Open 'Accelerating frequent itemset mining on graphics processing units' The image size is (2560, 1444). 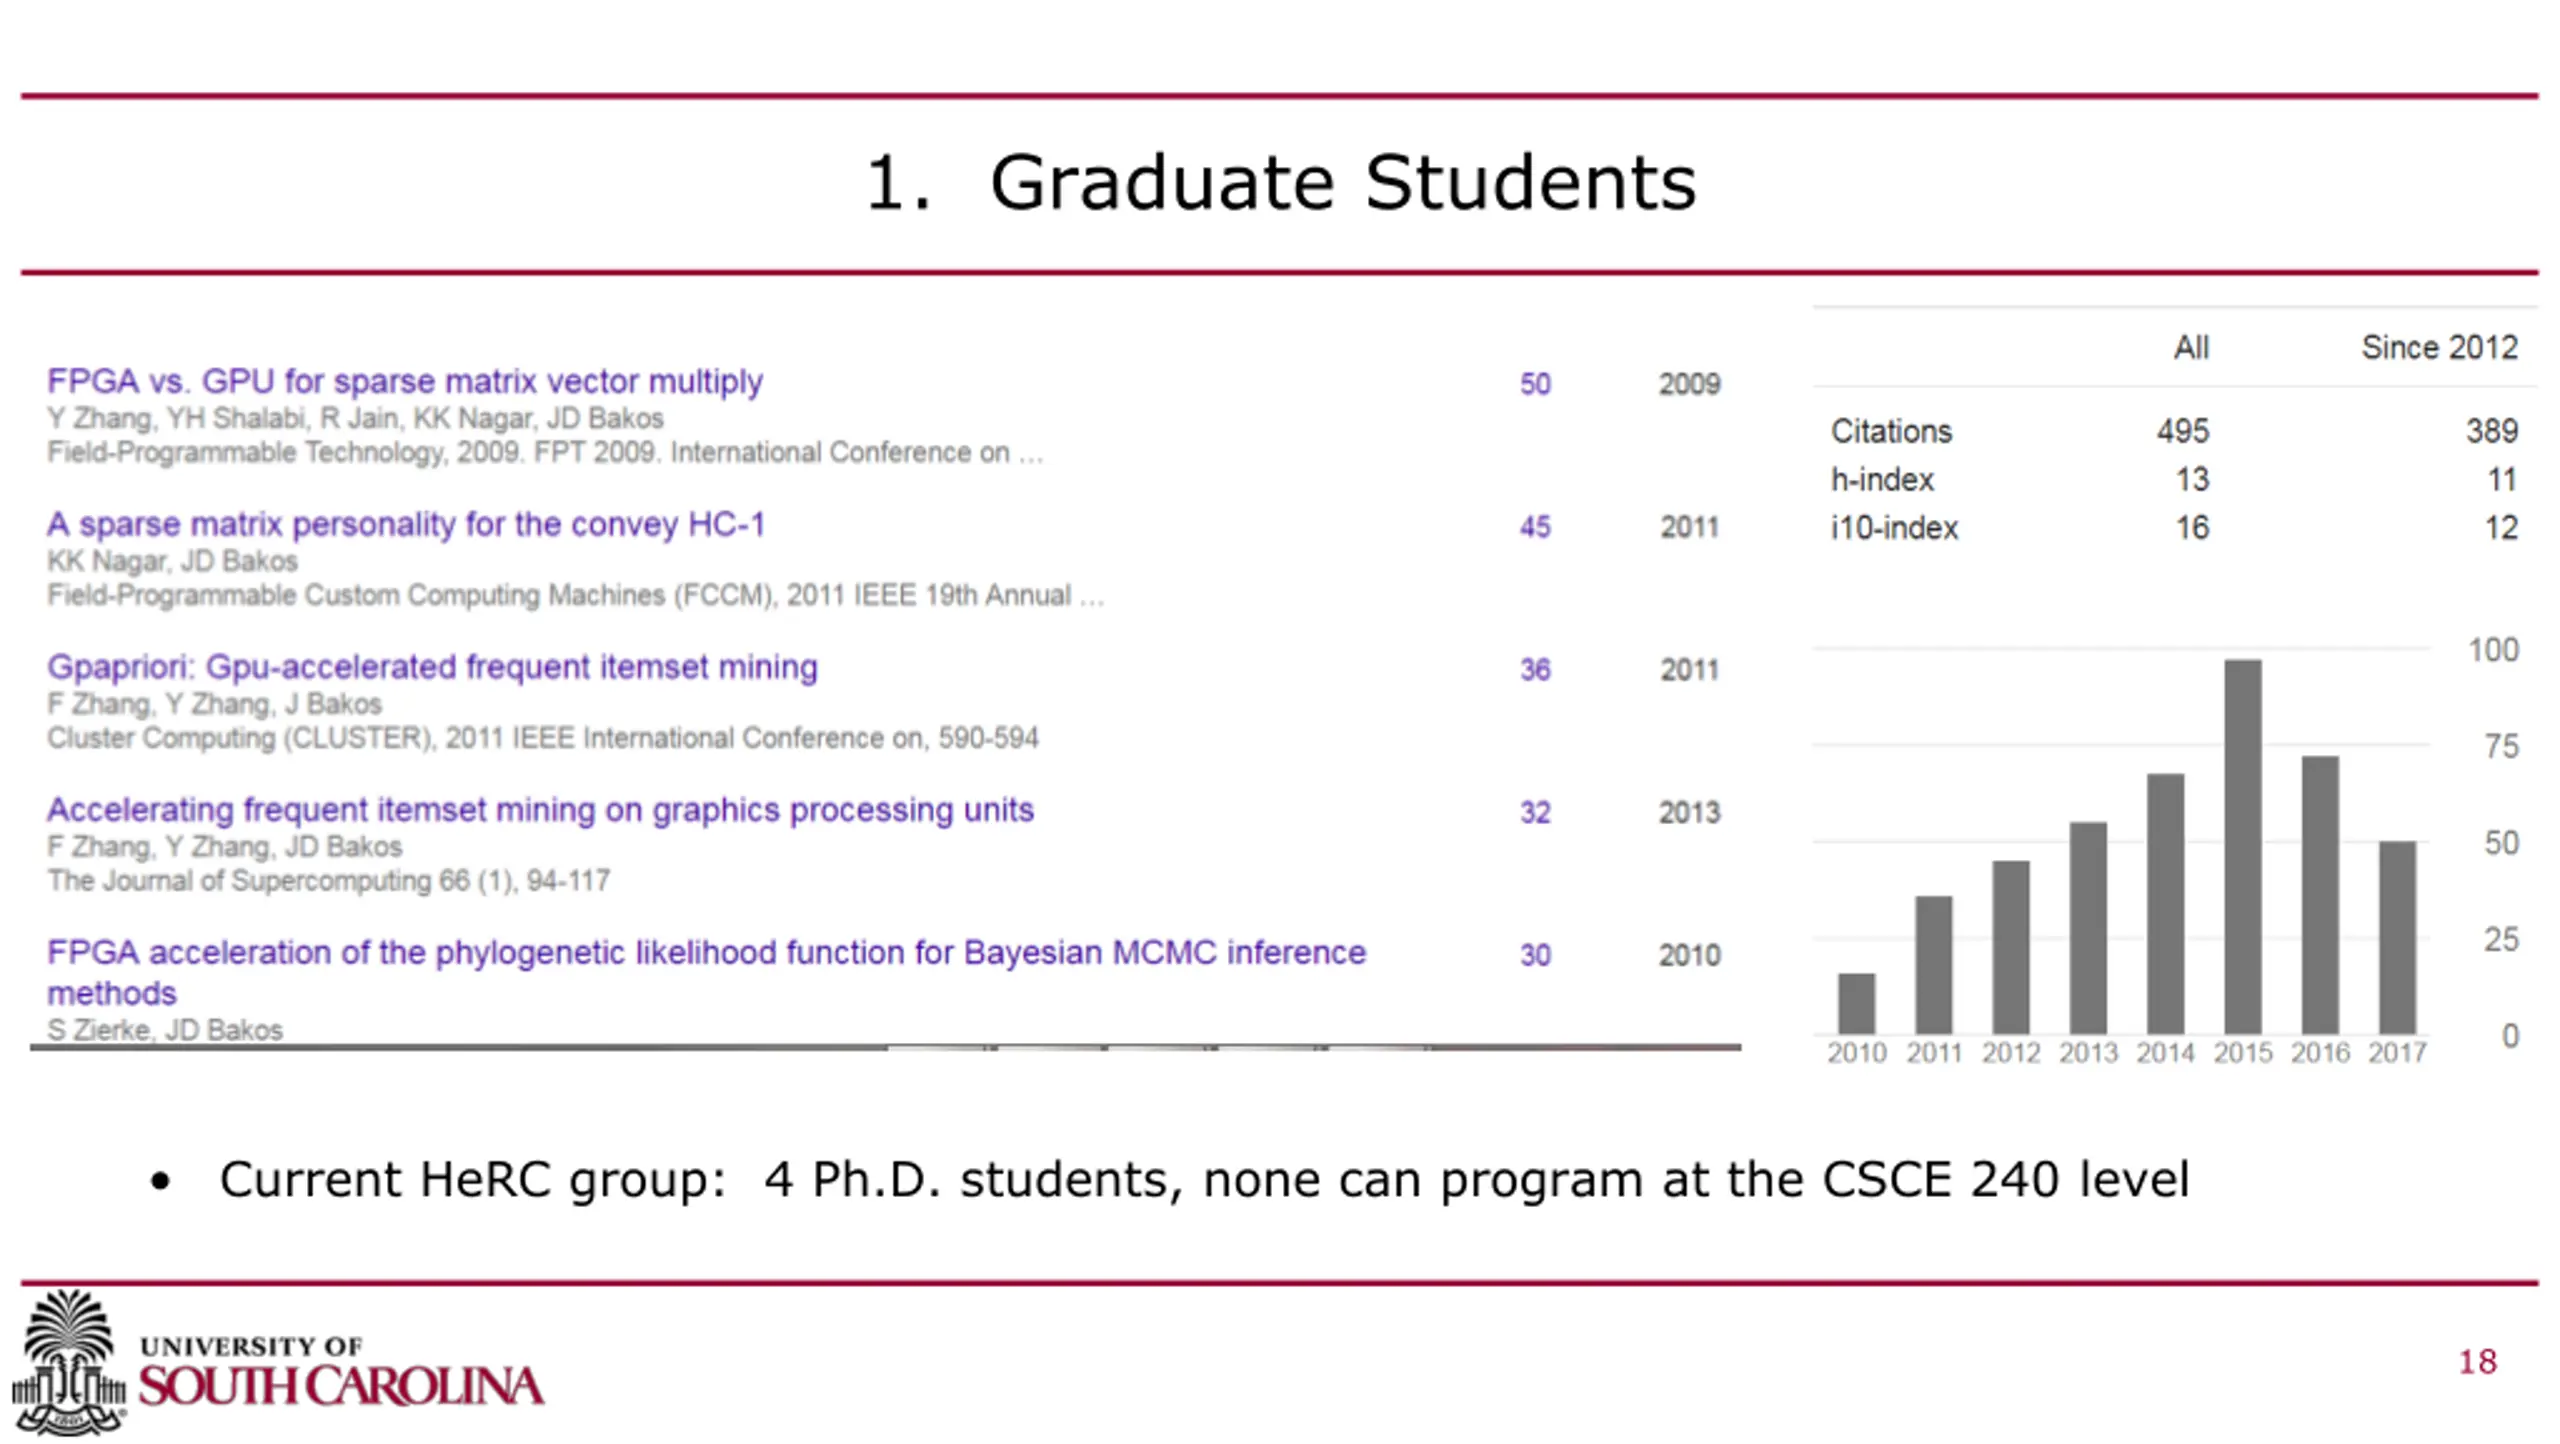[x=540, y=810]
